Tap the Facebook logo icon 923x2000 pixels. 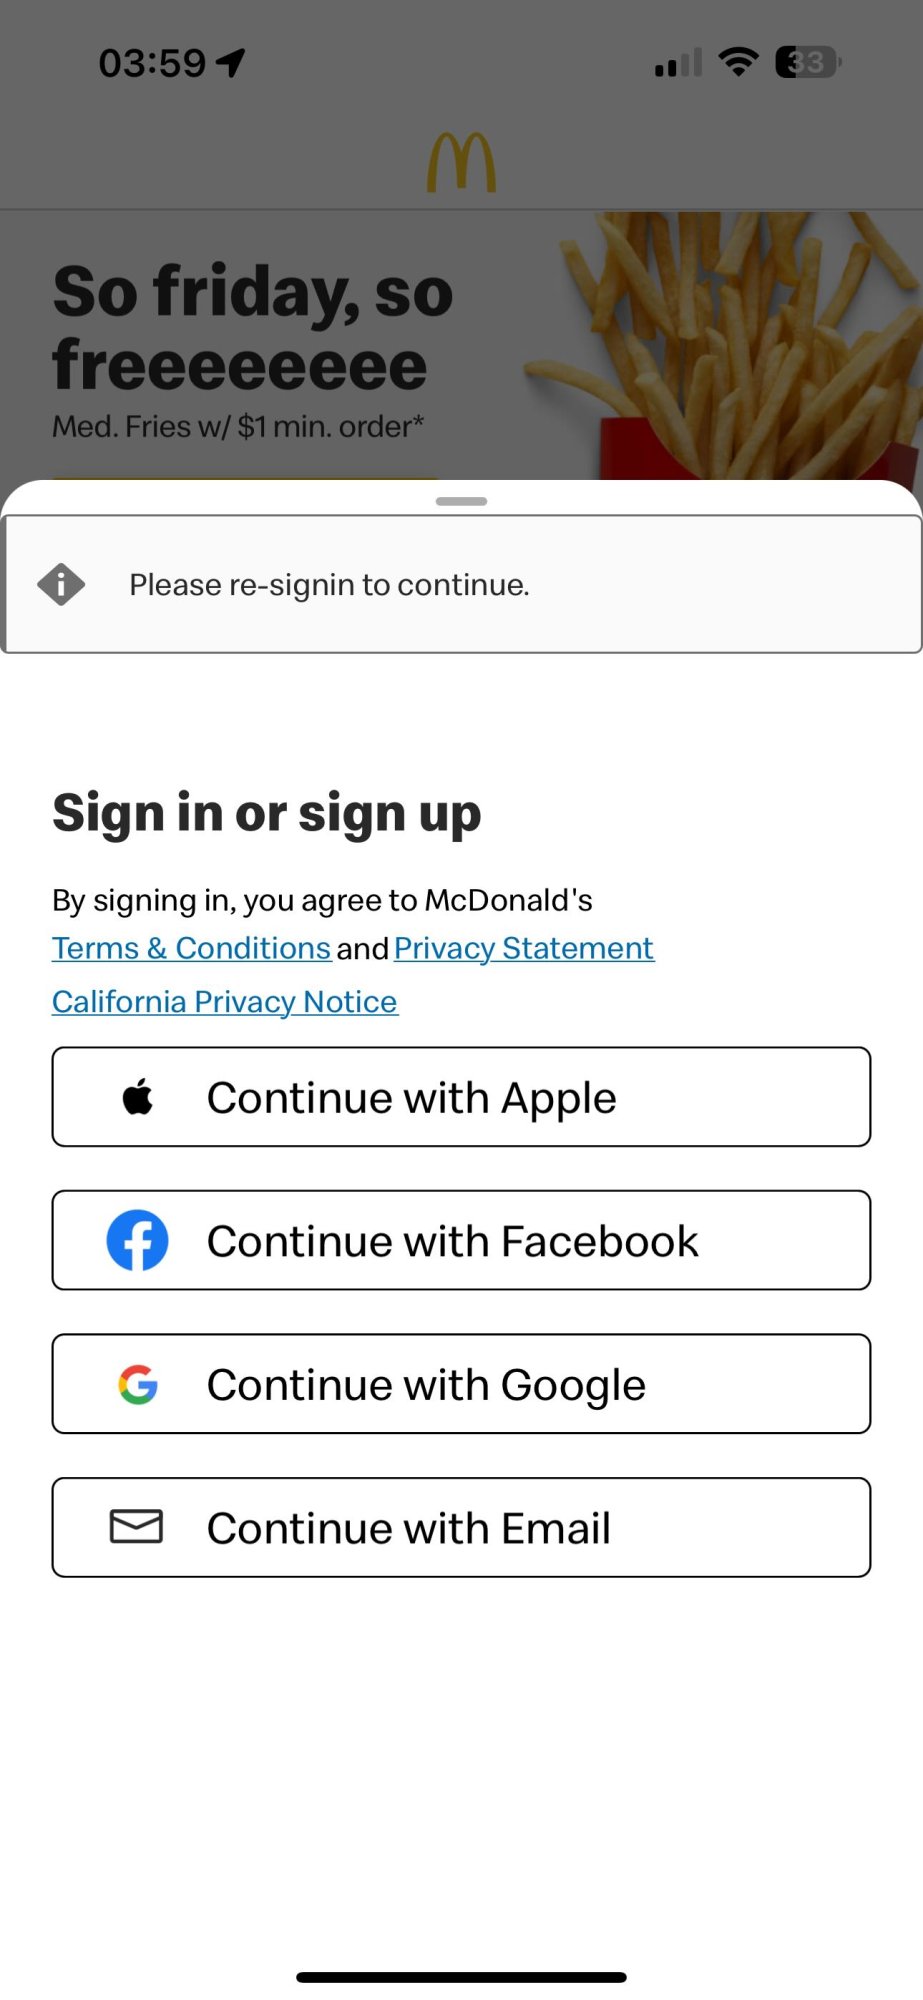pos(138,1240)
